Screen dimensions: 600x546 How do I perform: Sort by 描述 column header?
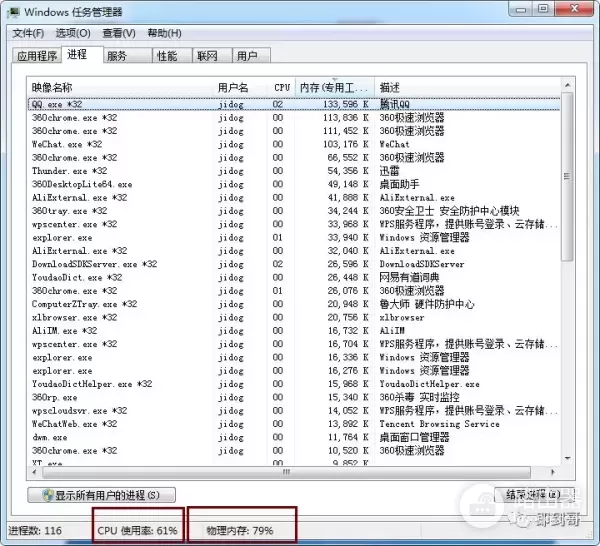pyautogui.click(x=467, y=88)
